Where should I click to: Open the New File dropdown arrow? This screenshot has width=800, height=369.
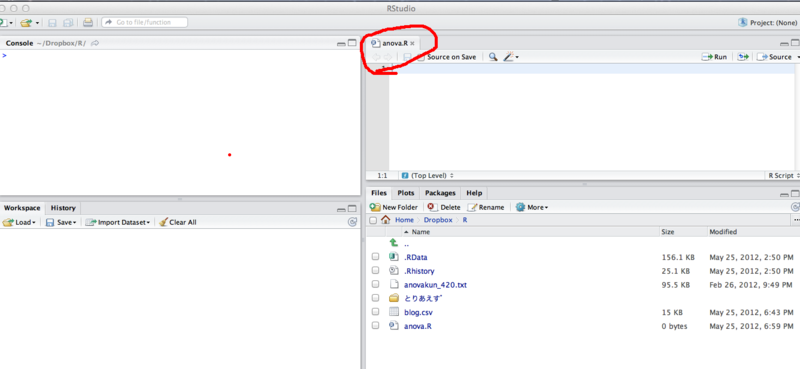[x=11, y=23]
